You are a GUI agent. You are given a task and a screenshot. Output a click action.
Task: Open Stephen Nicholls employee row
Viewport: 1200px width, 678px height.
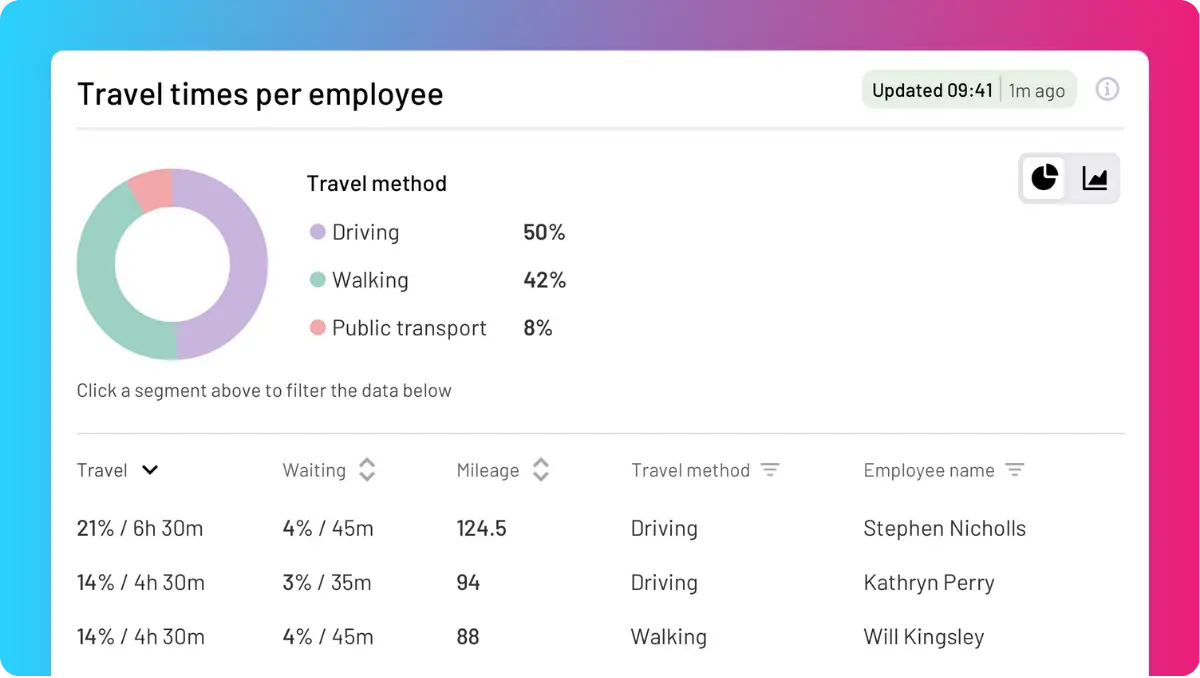pyautogui.click(x=600, y=528)
